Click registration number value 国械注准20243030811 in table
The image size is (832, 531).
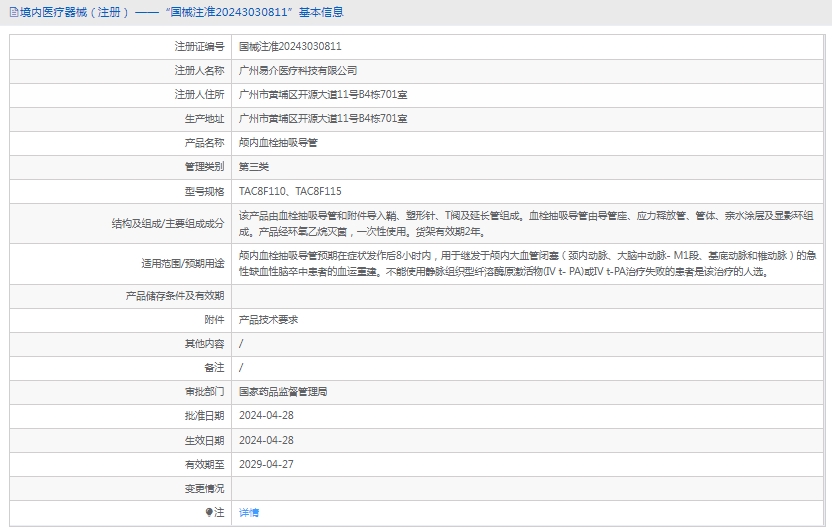coord(290,46)
